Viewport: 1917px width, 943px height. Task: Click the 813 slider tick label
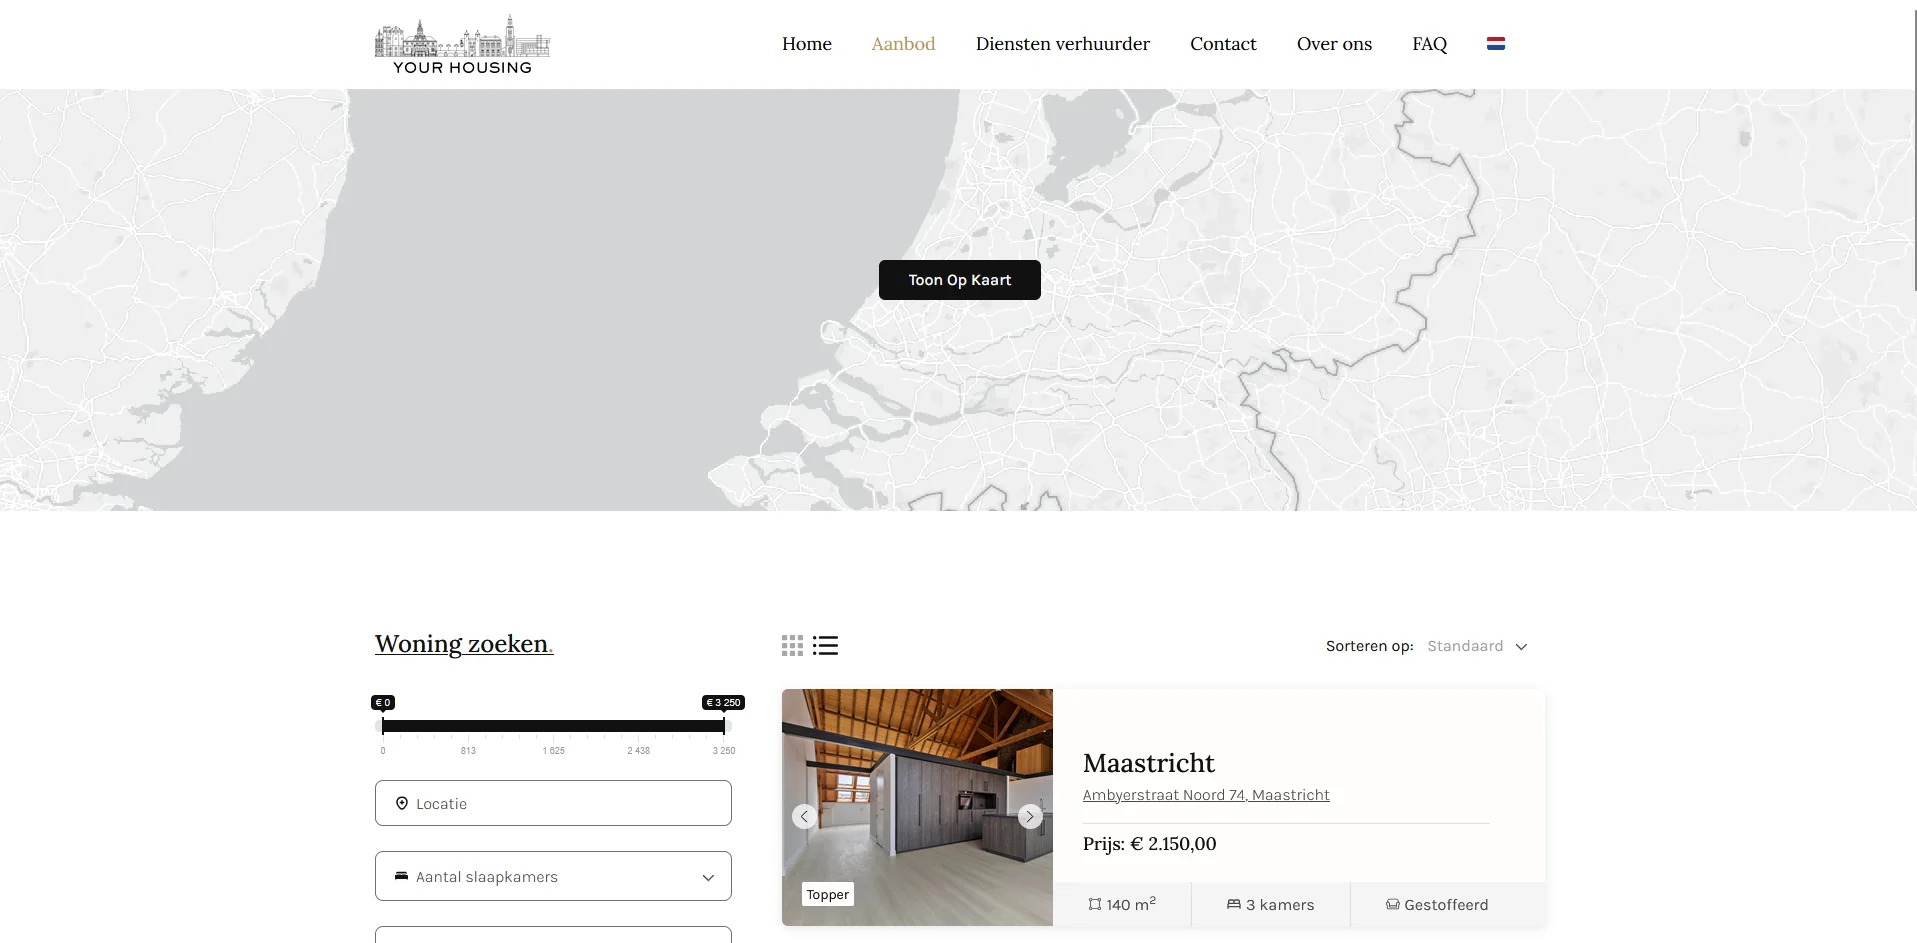pos(468,751)
